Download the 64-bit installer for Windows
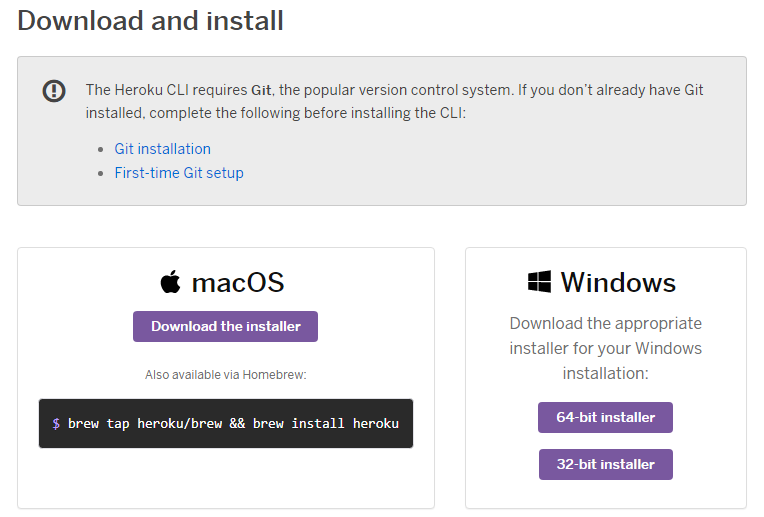Viewport: 764px width, 517px height. [x=605, y=418]
